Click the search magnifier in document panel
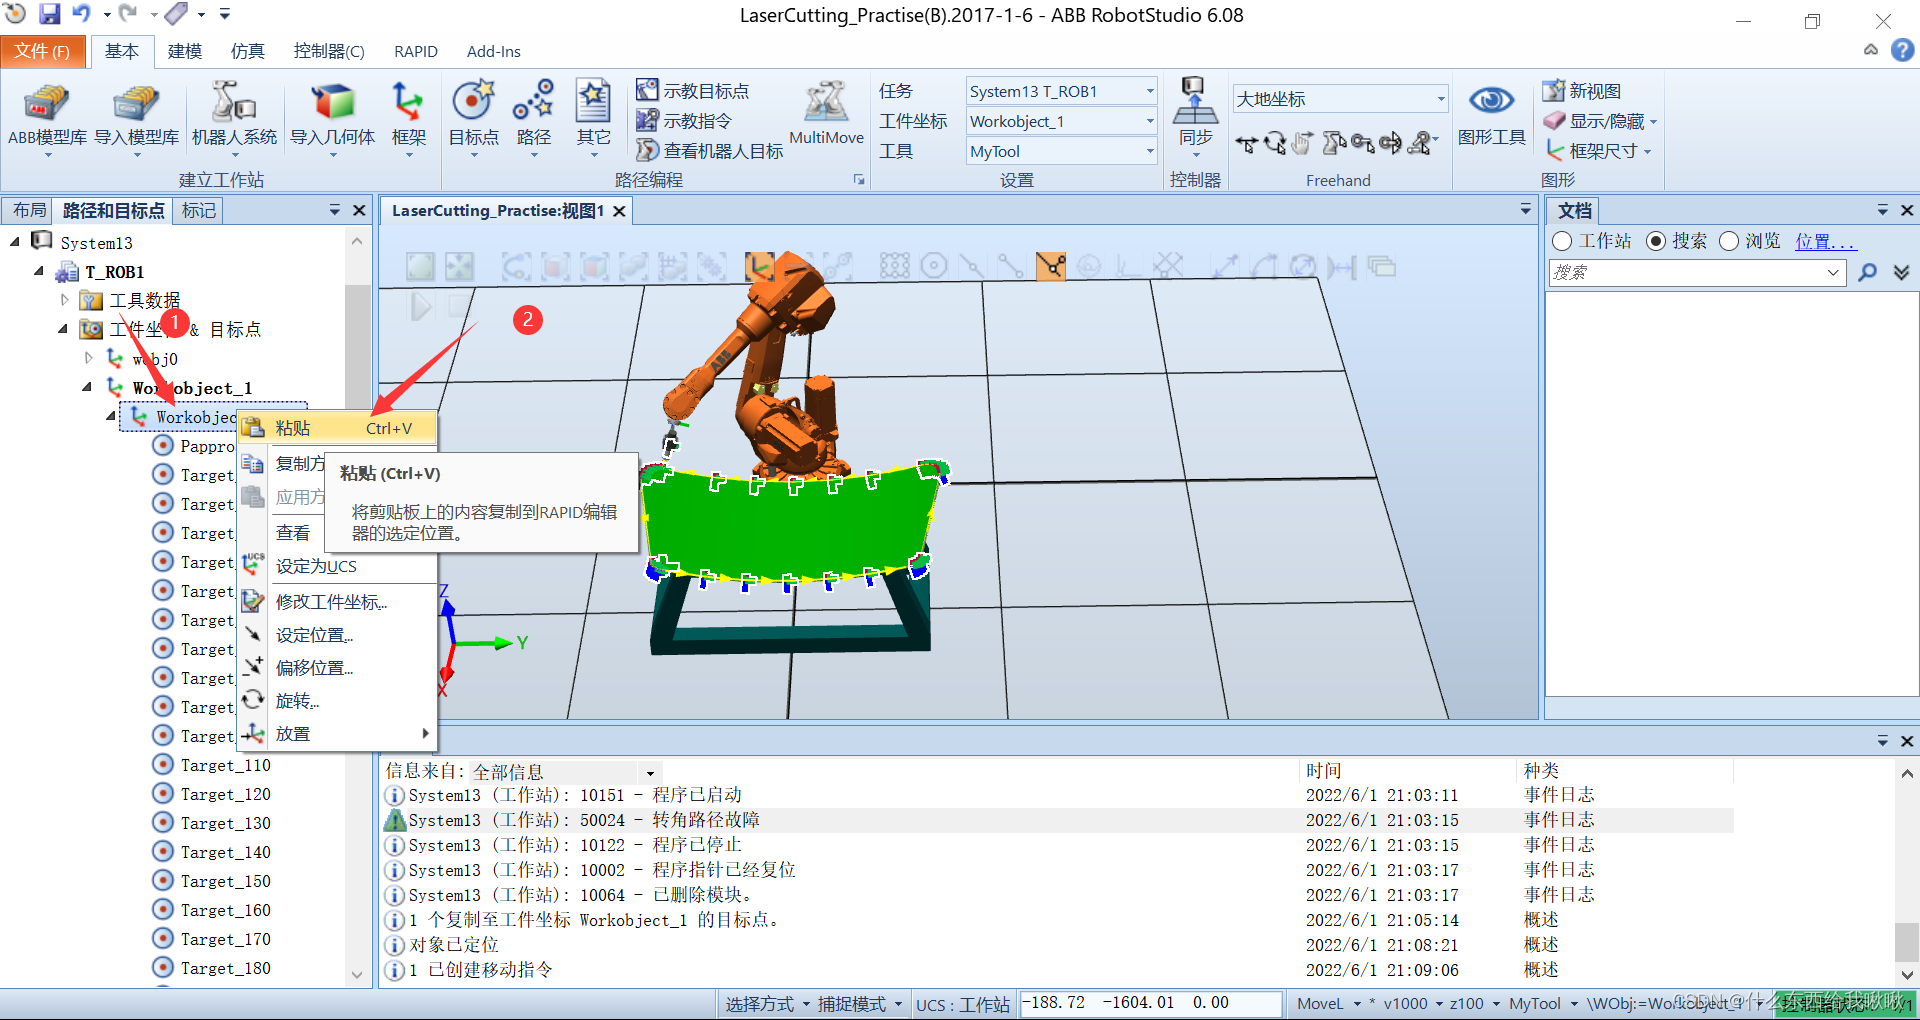 coord(1867,272)
